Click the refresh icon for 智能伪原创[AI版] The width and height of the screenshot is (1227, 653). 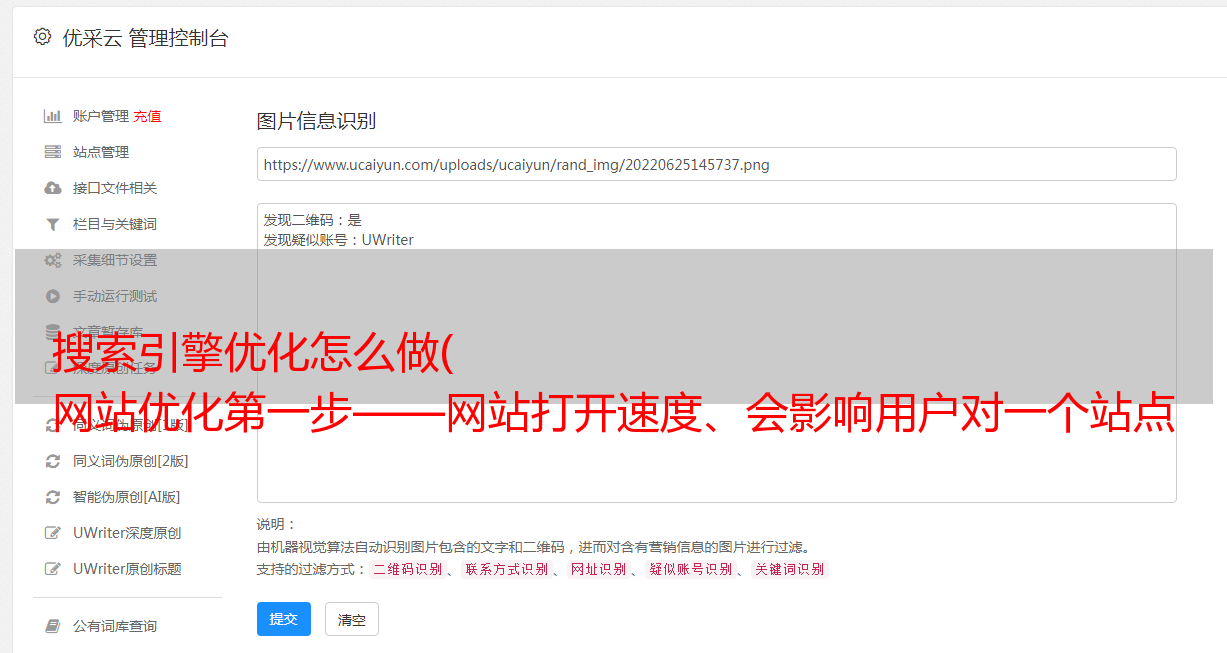53,497
